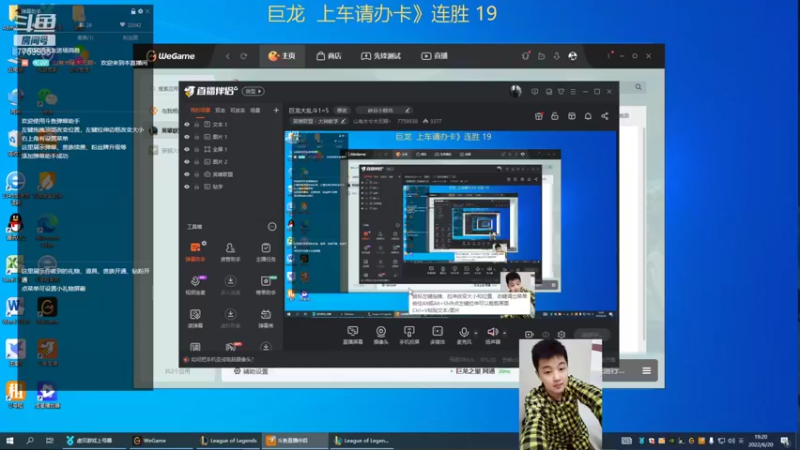The width and height of the screenshot is (800, 450).
Task: Click the start streaming button at bottom right
Action: point(592,335)
